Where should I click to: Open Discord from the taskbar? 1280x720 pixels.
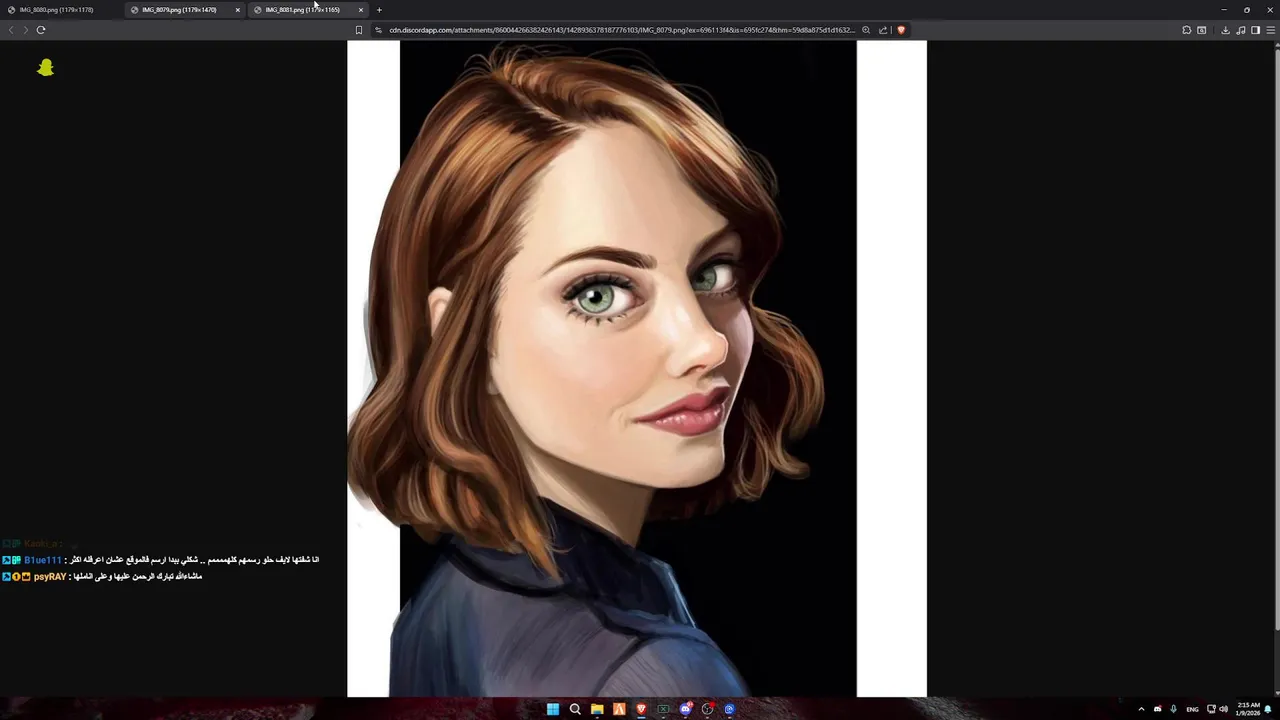[685, 709]
